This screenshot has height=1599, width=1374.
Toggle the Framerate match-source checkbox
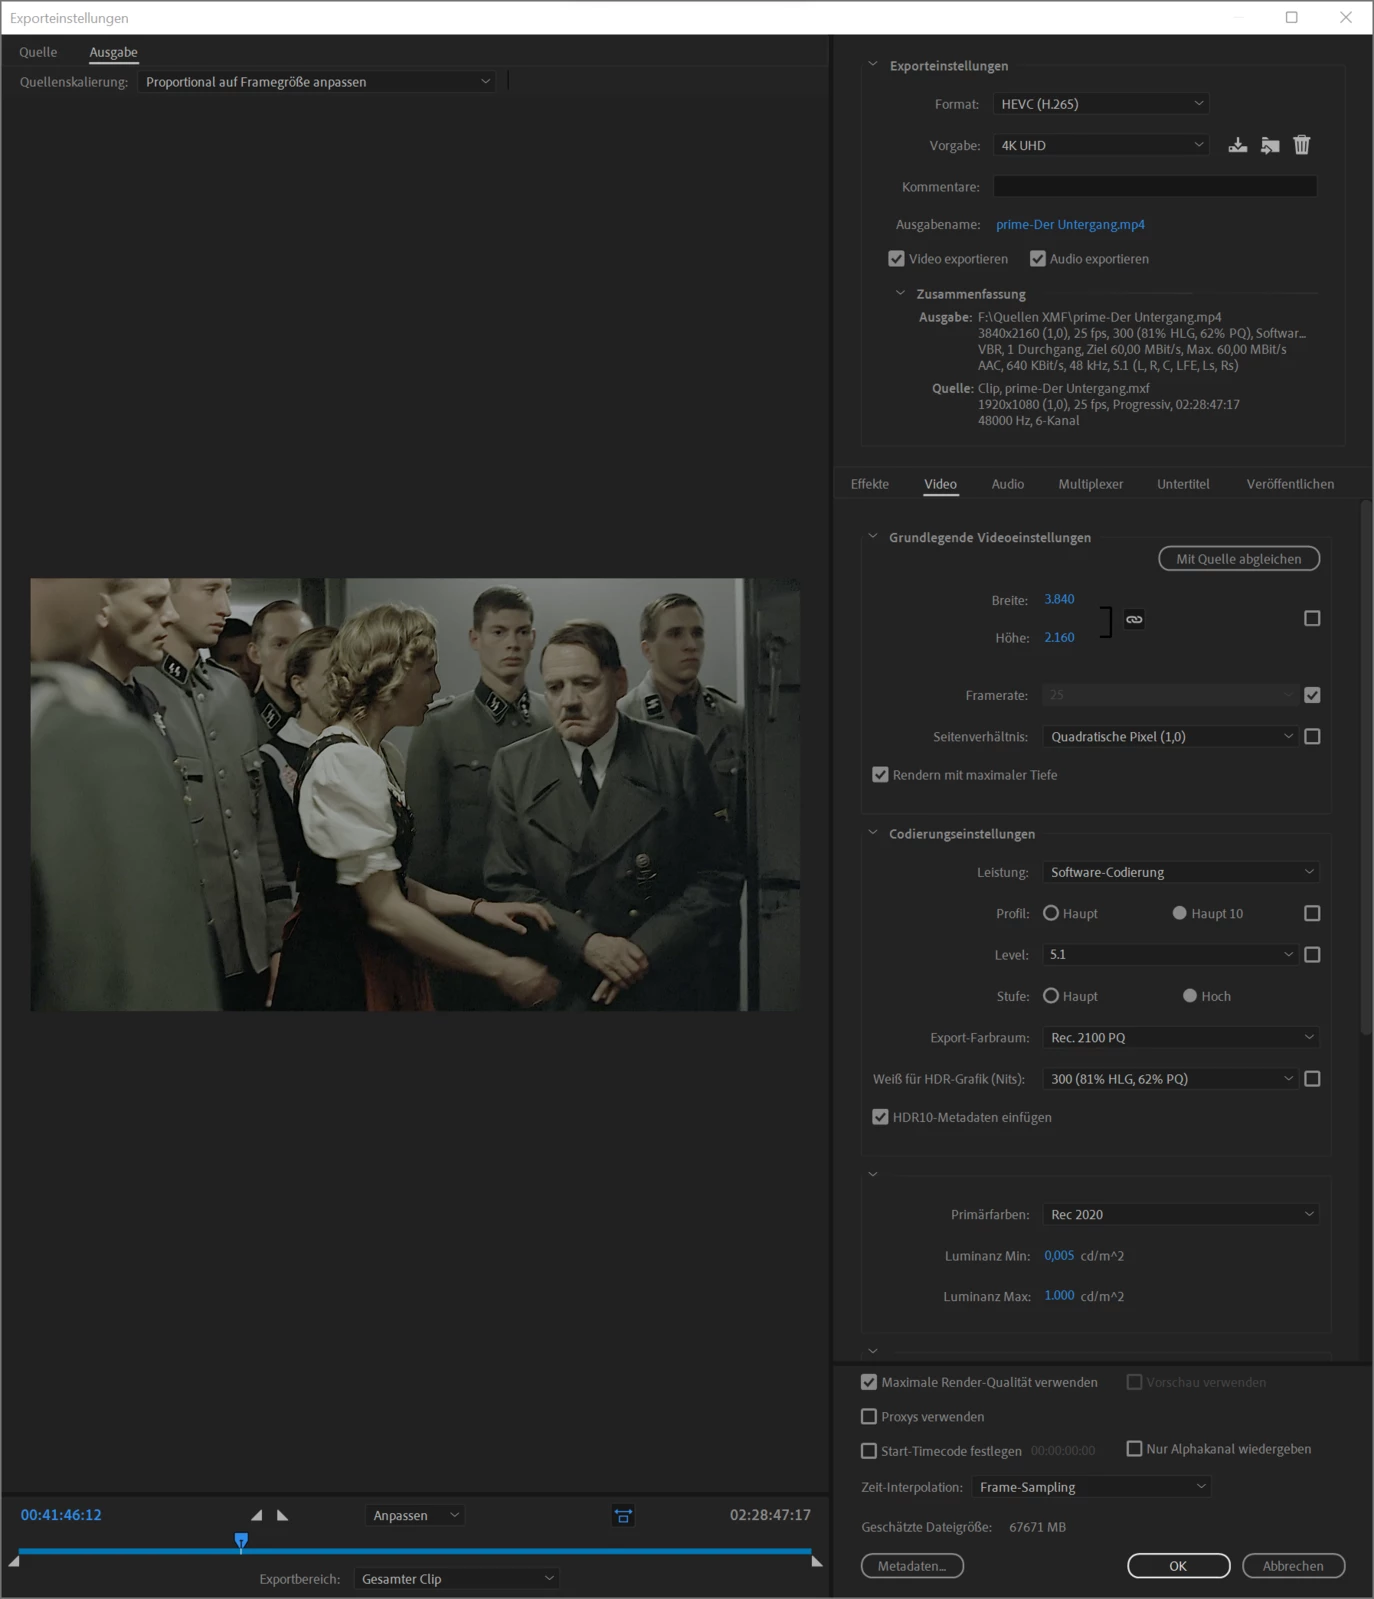click(x=1312, y=695)
